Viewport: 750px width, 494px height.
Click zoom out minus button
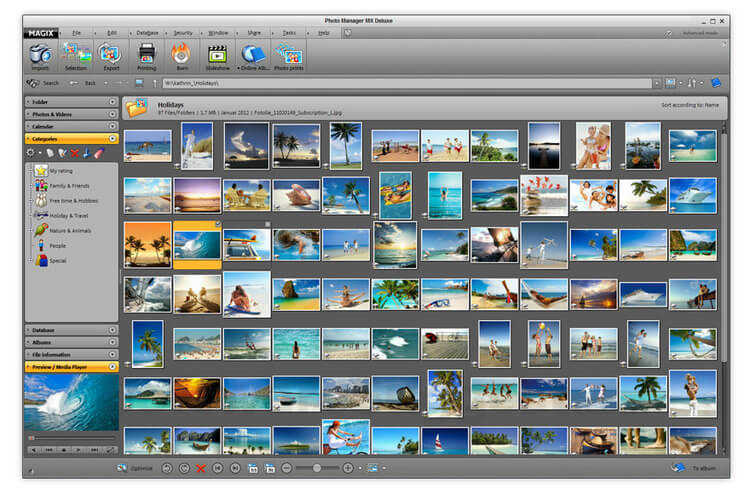286,469
